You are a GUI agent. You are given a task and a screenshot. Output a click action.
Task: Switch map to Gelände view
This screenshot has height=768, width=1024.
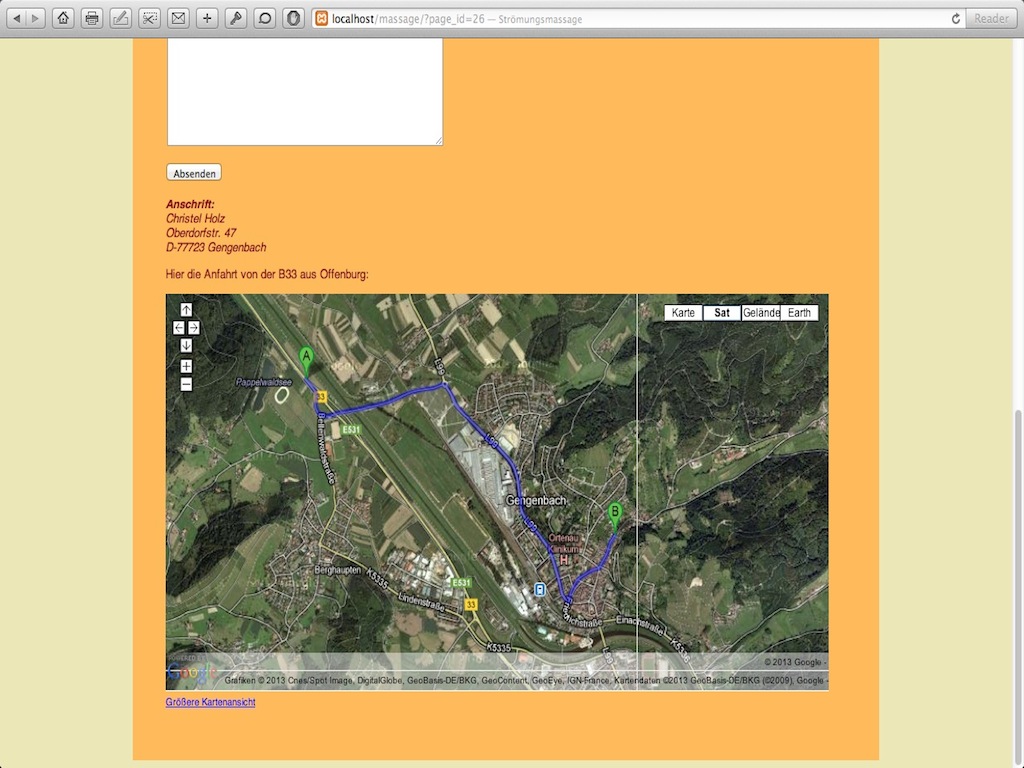[761, 313]
